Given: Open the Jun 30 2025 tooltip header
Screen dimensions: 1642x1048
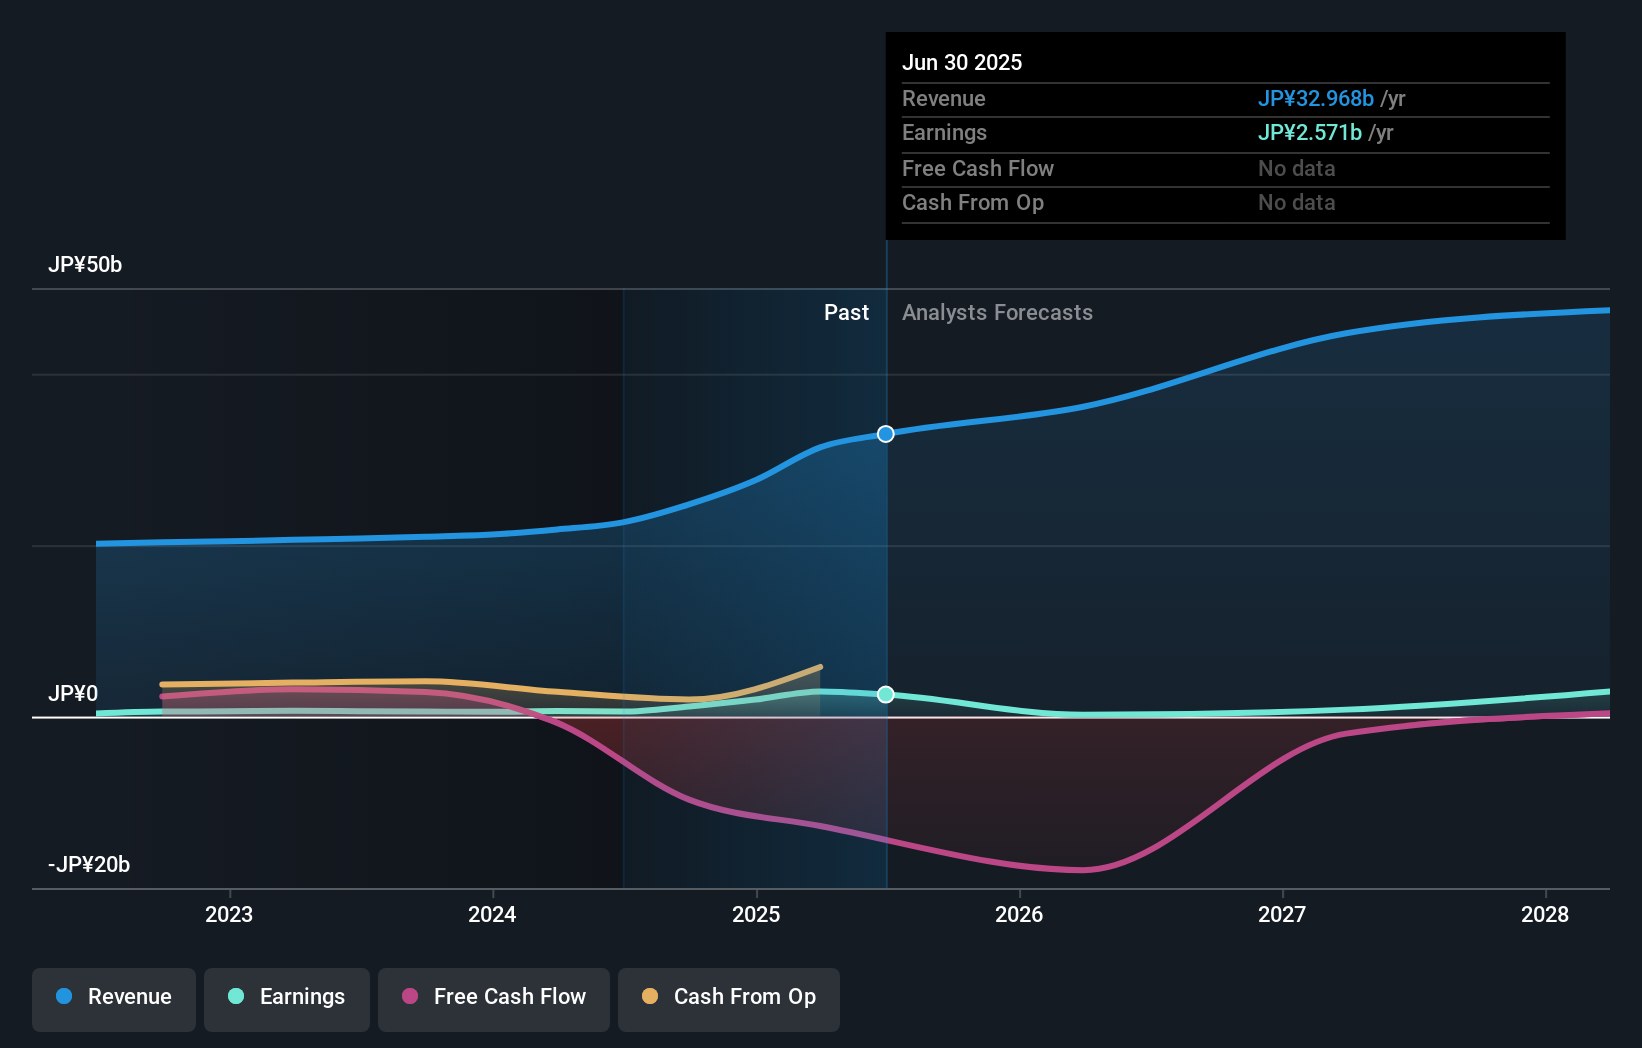Looking at the screenshot, I should point(962,62).
